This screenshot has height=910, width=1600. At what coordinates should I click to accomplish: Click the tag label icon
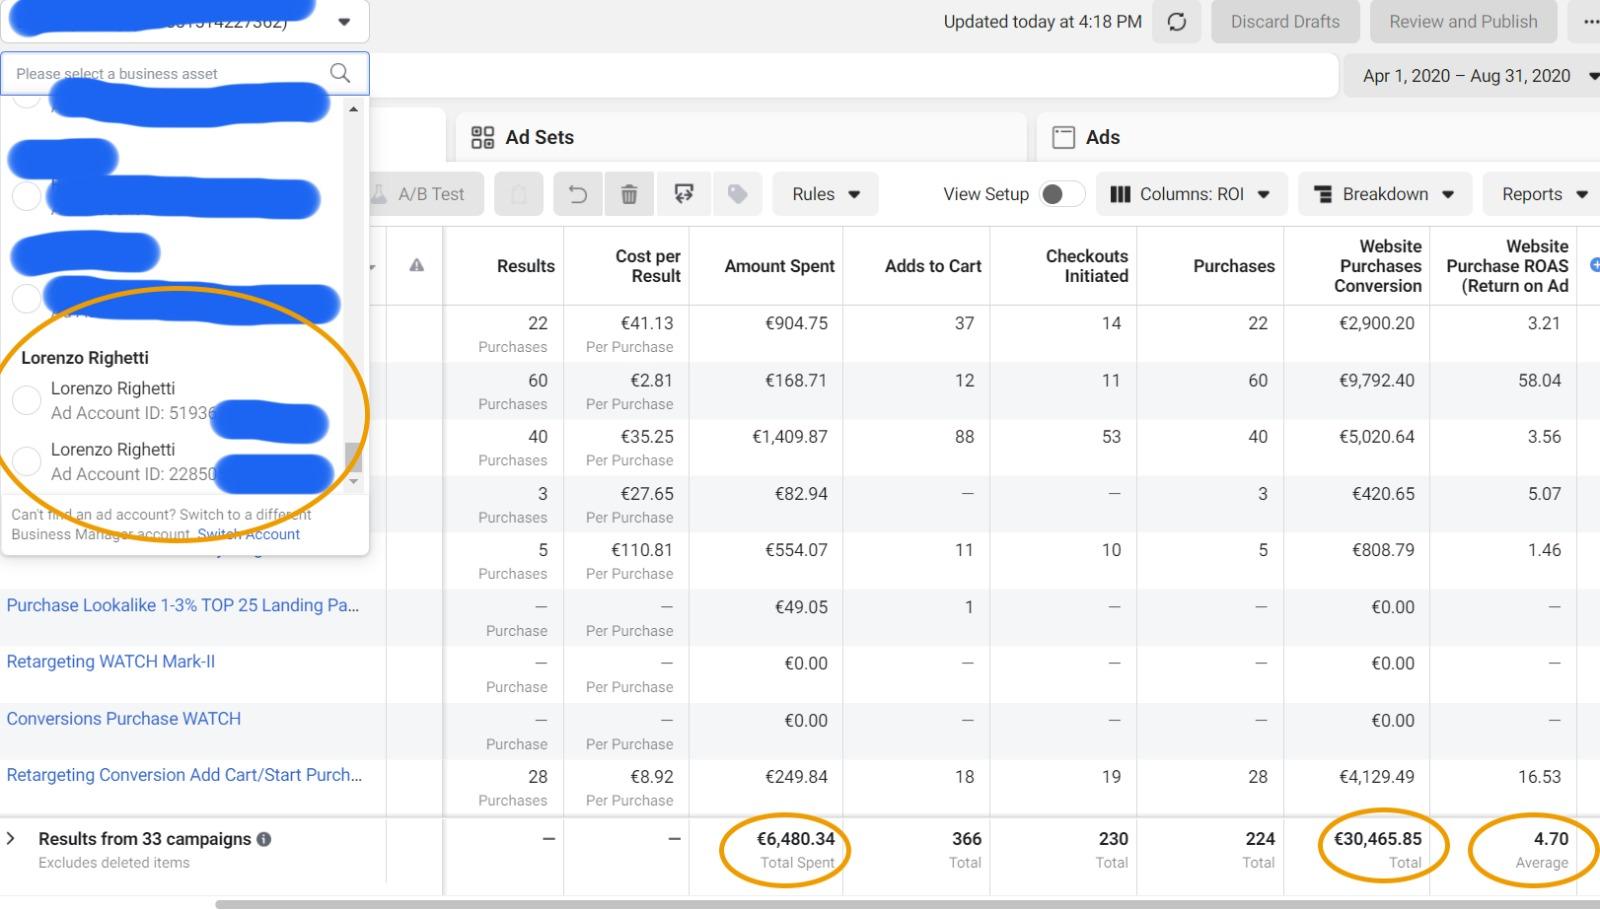coord(737,194)
